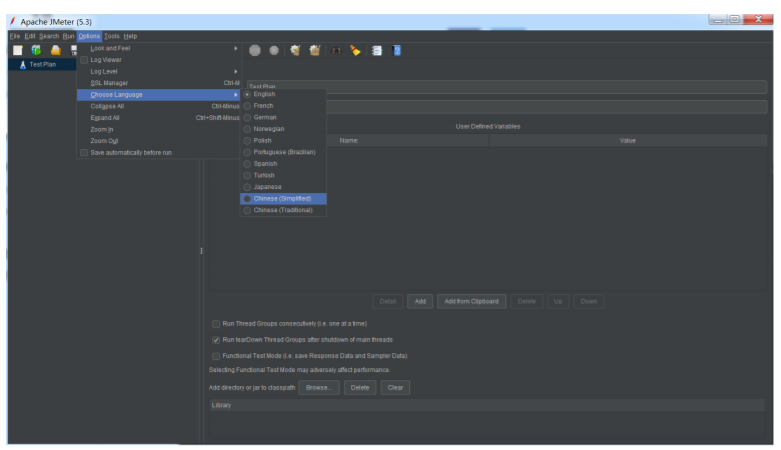Image resolution: width=781 pixels, height=450 pixels.
Task: Open the Help menu
Action: pyautogui.click(x=130, y=36)
